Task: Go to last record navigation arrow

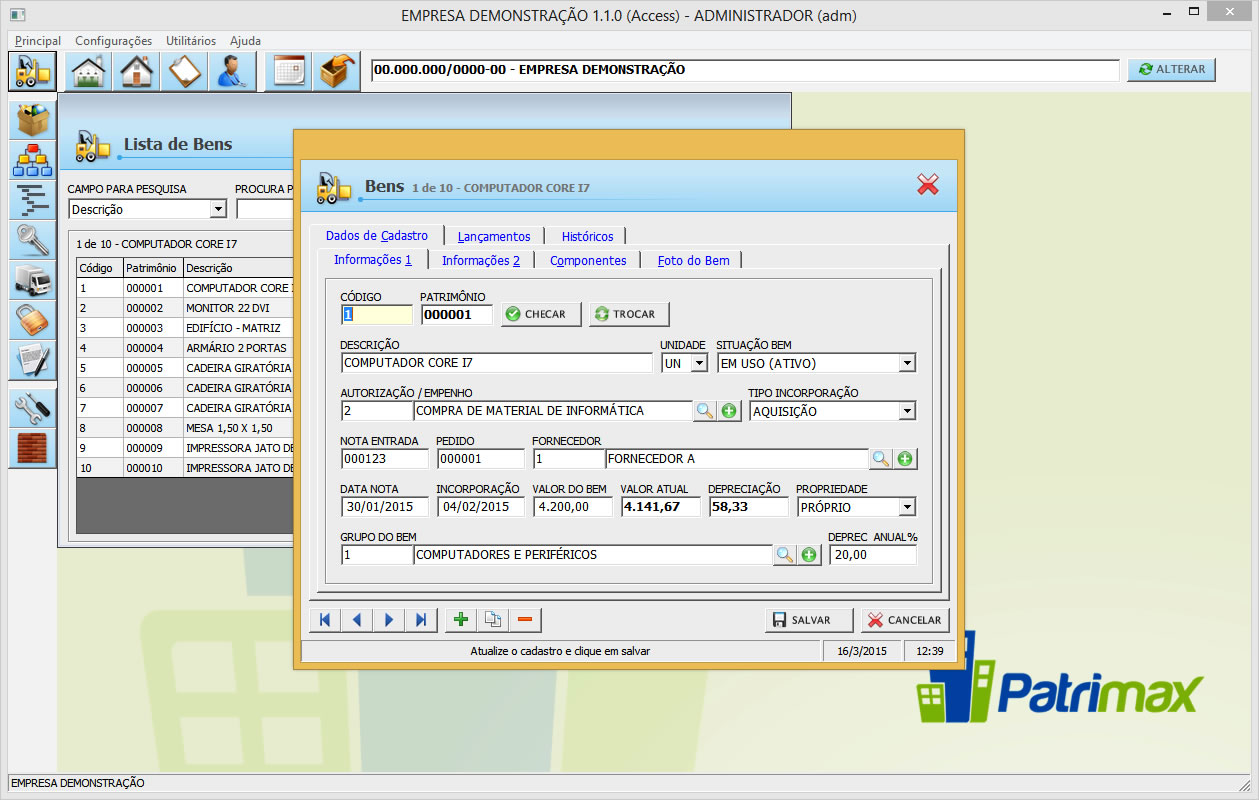Action: pos(421,620)
